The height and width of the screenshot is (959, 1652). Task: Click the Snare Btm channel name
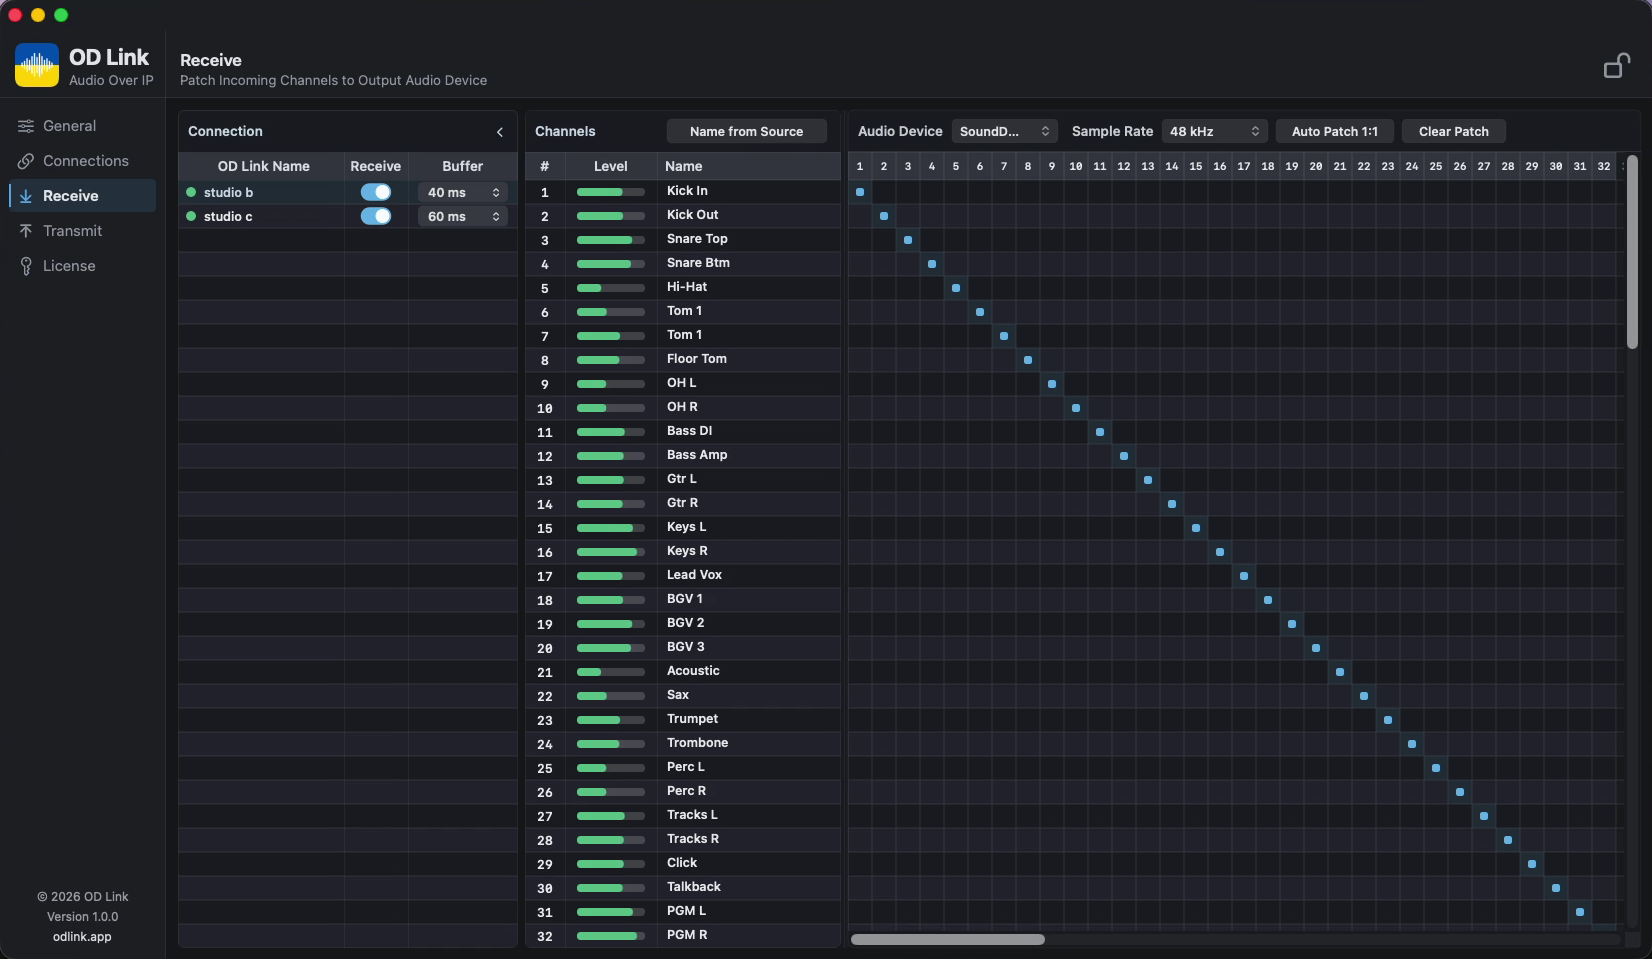698,263
